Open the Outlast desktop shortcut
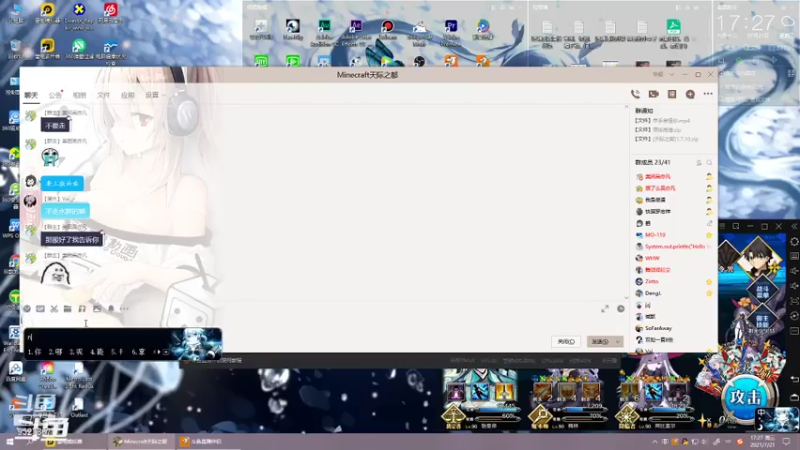800x450 pixels. coord(79,407)
